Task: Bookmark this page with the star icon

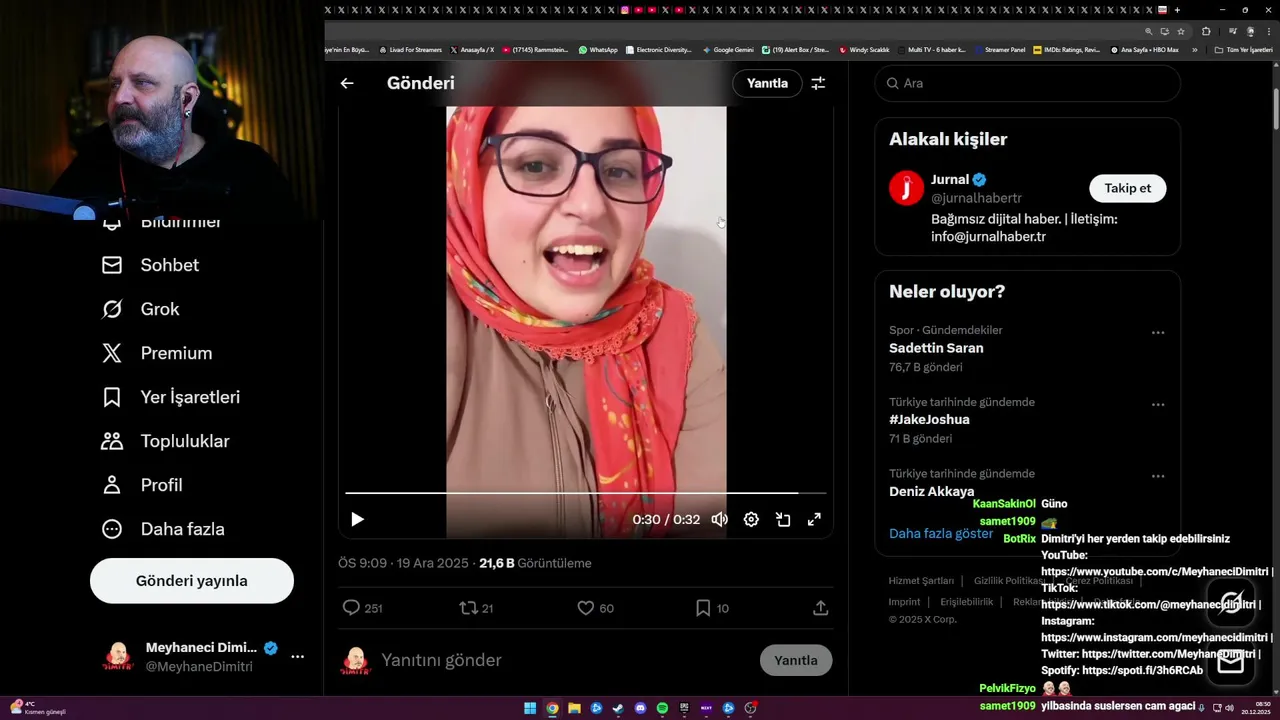Action: [1181, 31]
